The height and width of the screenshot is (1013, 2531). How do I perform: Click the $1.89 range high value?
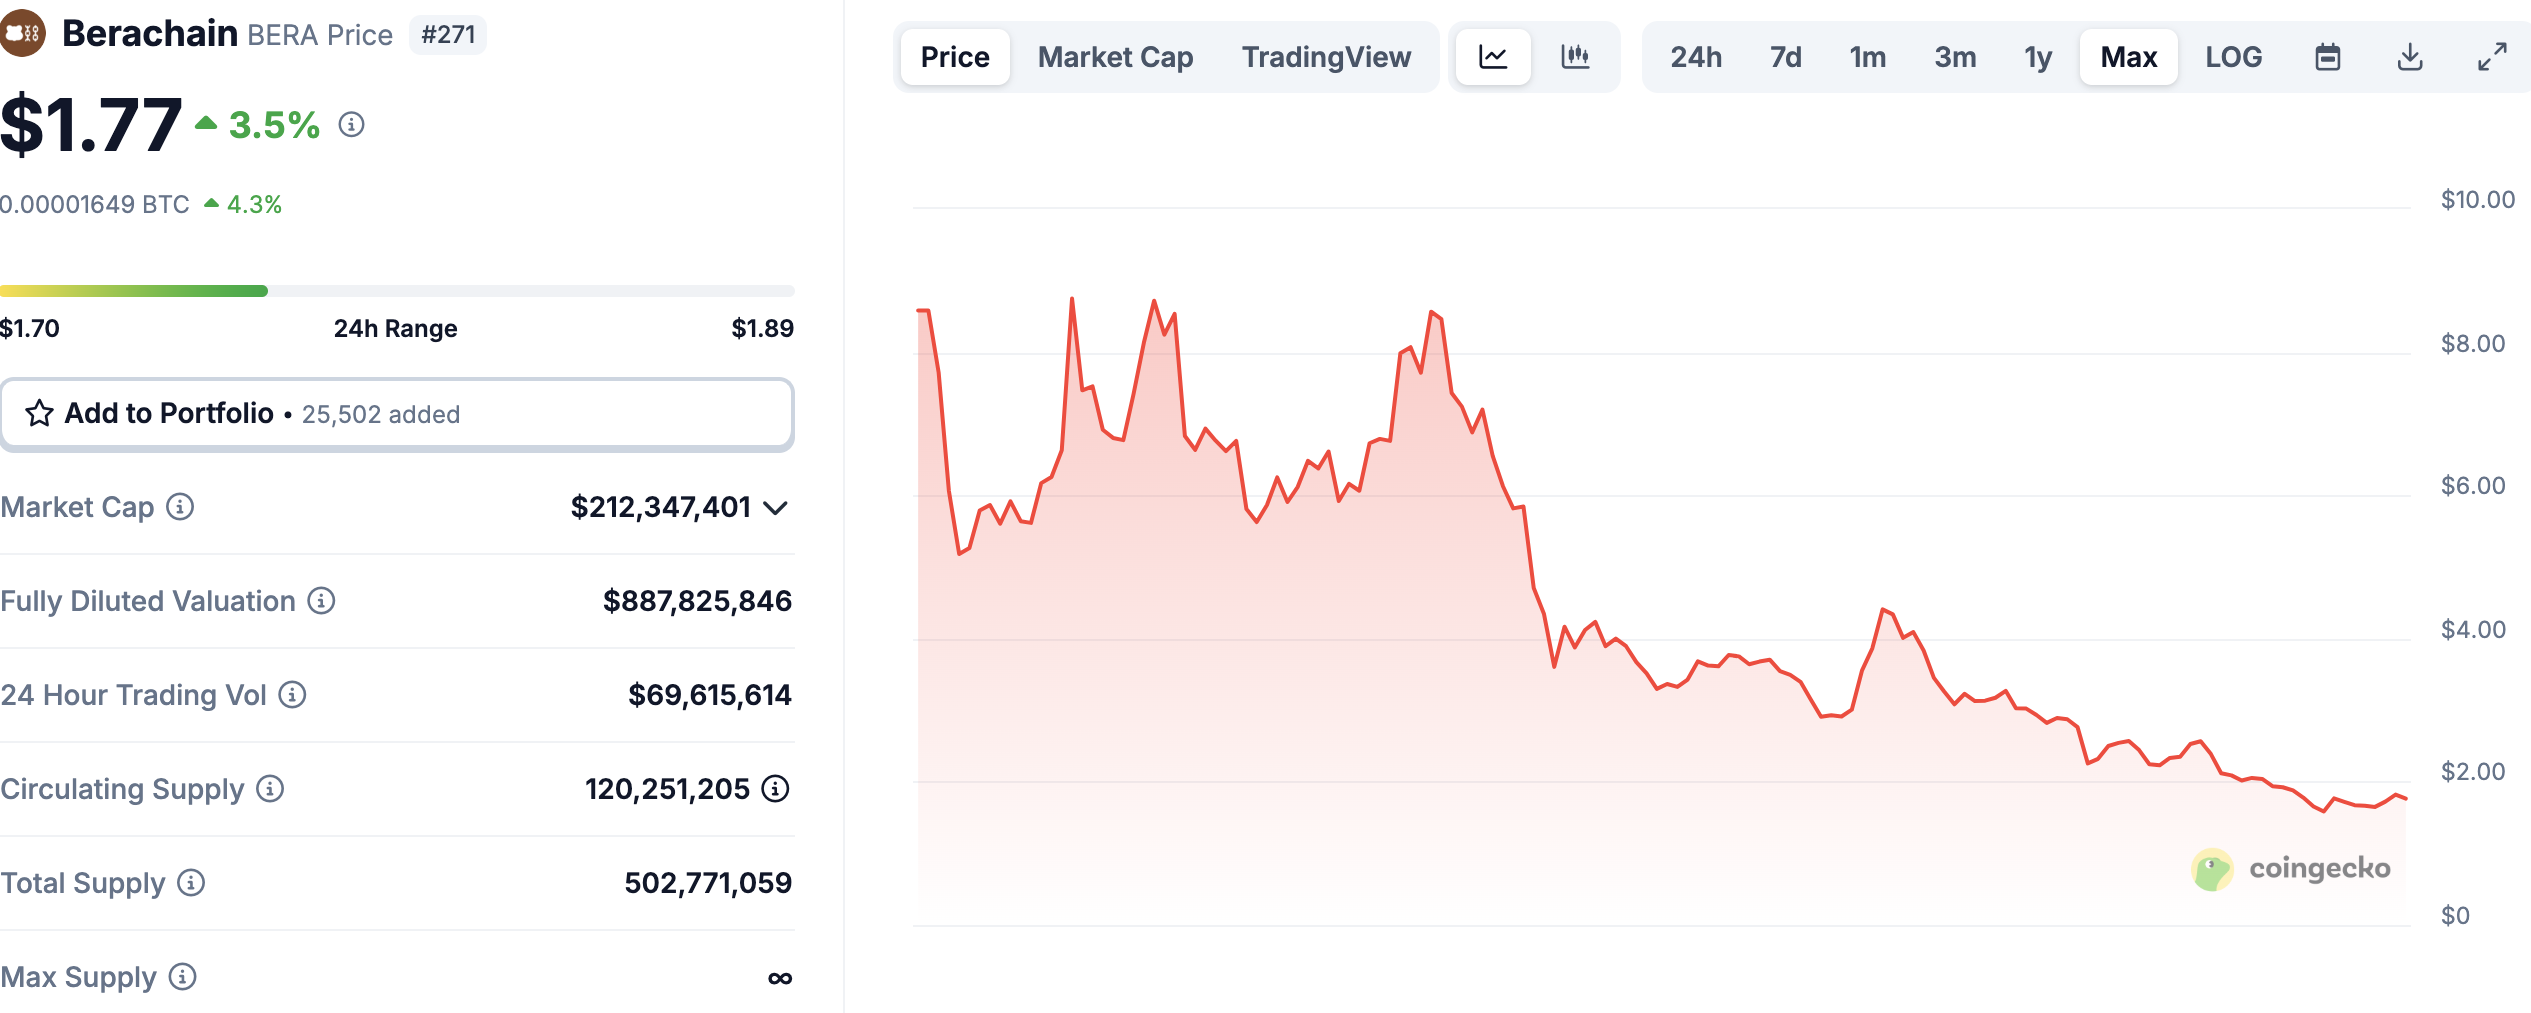pyautogui.click(x=762, y=329)
